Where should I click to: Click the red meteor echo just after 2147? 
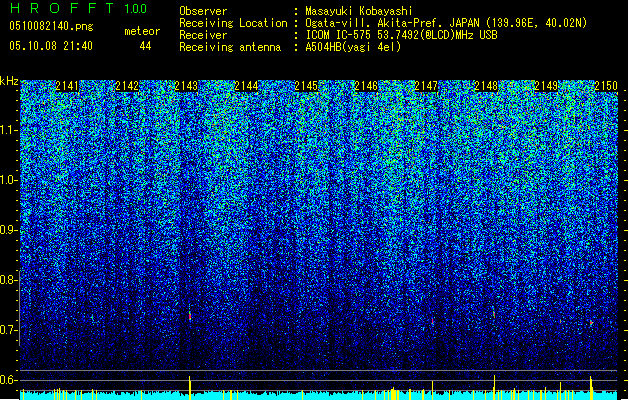(x=432, y=321)
